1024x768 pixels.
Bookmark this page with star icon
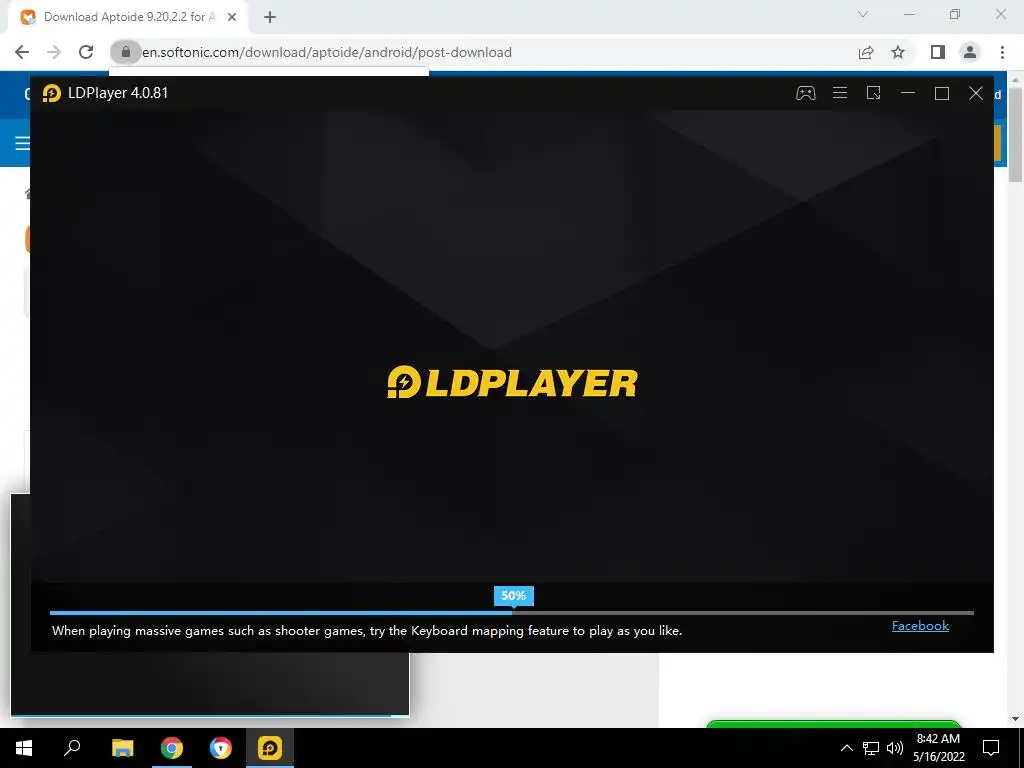[x=899, y=52]
